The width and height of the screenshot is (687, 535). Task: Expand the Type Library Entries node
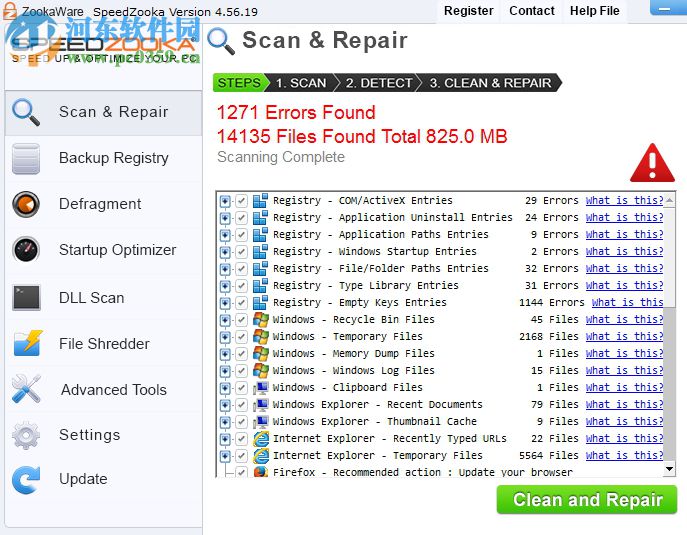pyautogui.click(x=225, y=286)
